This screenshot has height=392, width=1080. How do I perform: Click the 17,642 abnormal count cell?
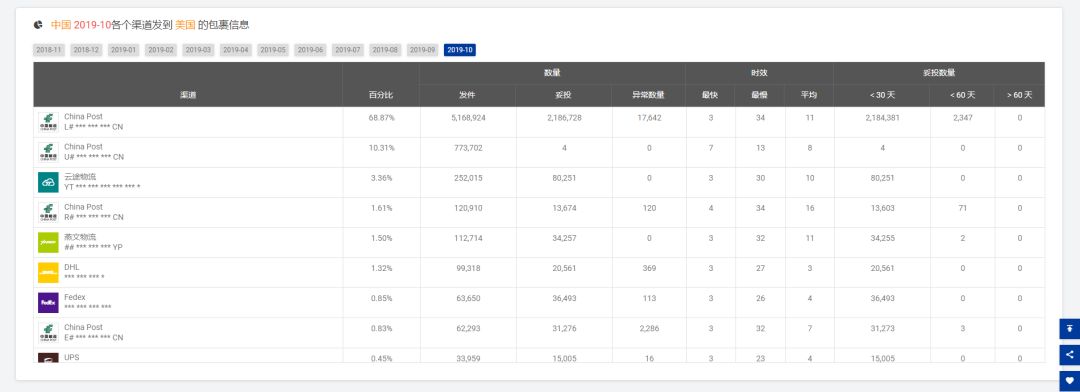point(649,118)
